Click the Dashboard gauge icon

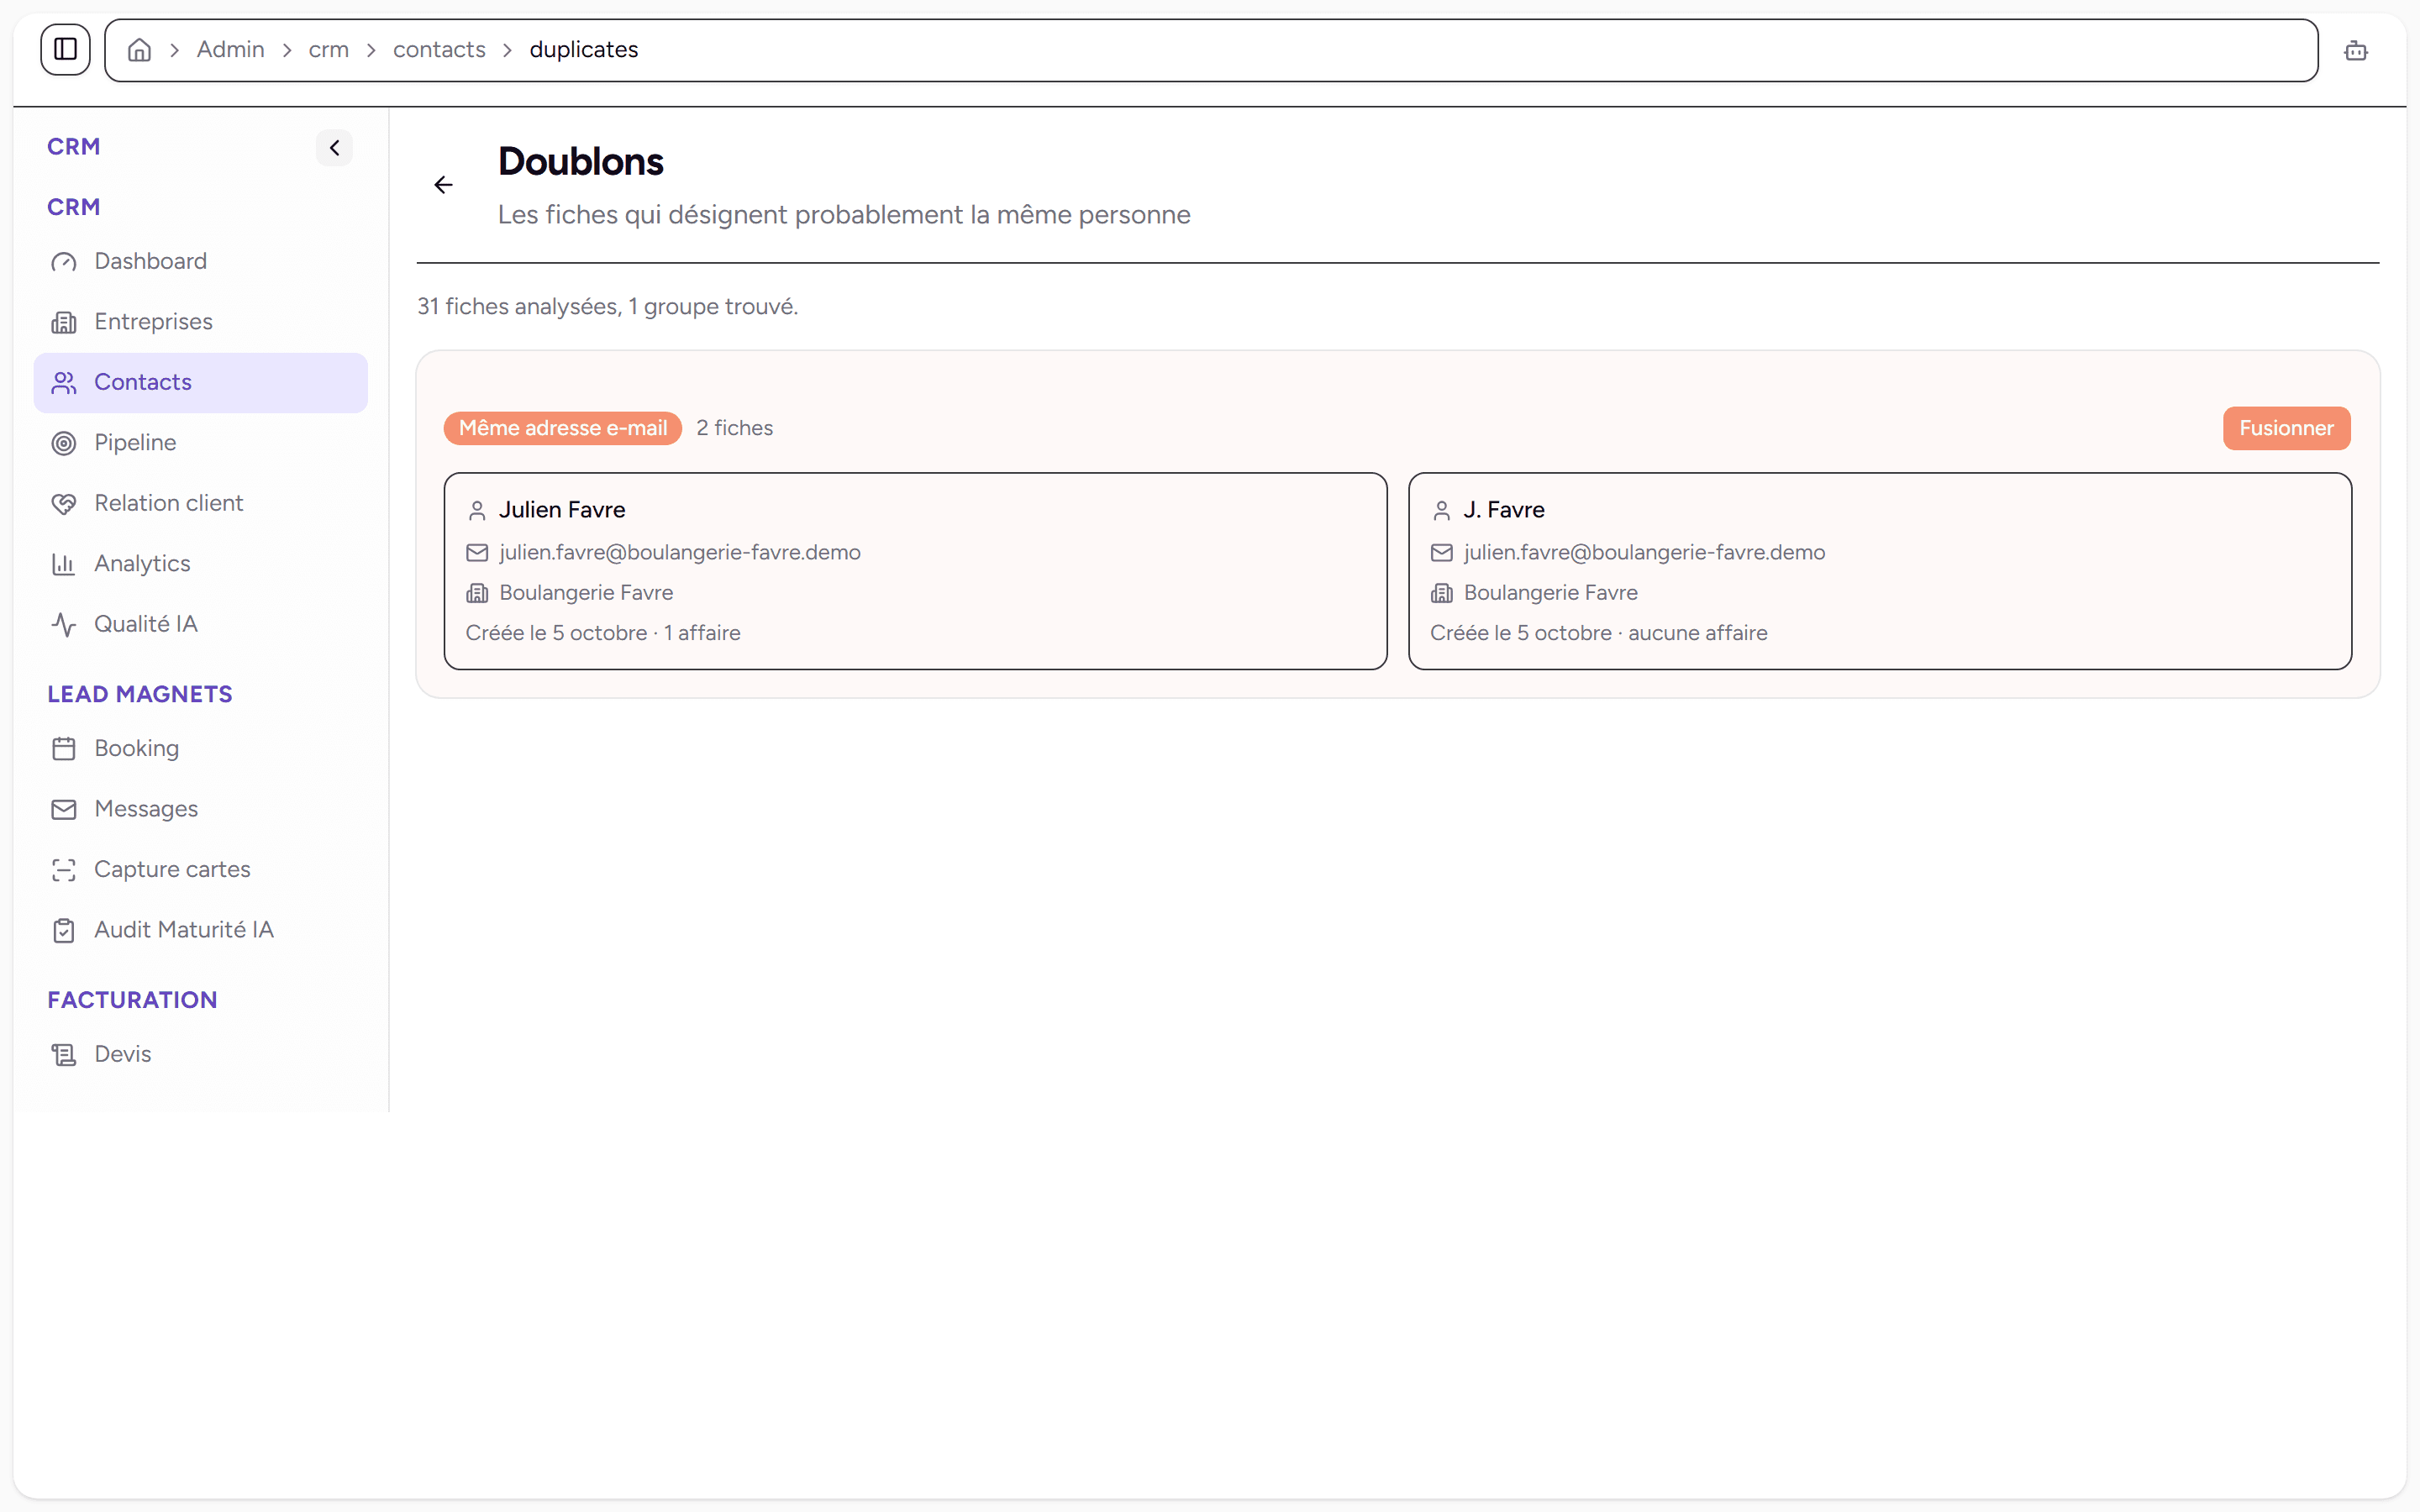tap(64, 262)
